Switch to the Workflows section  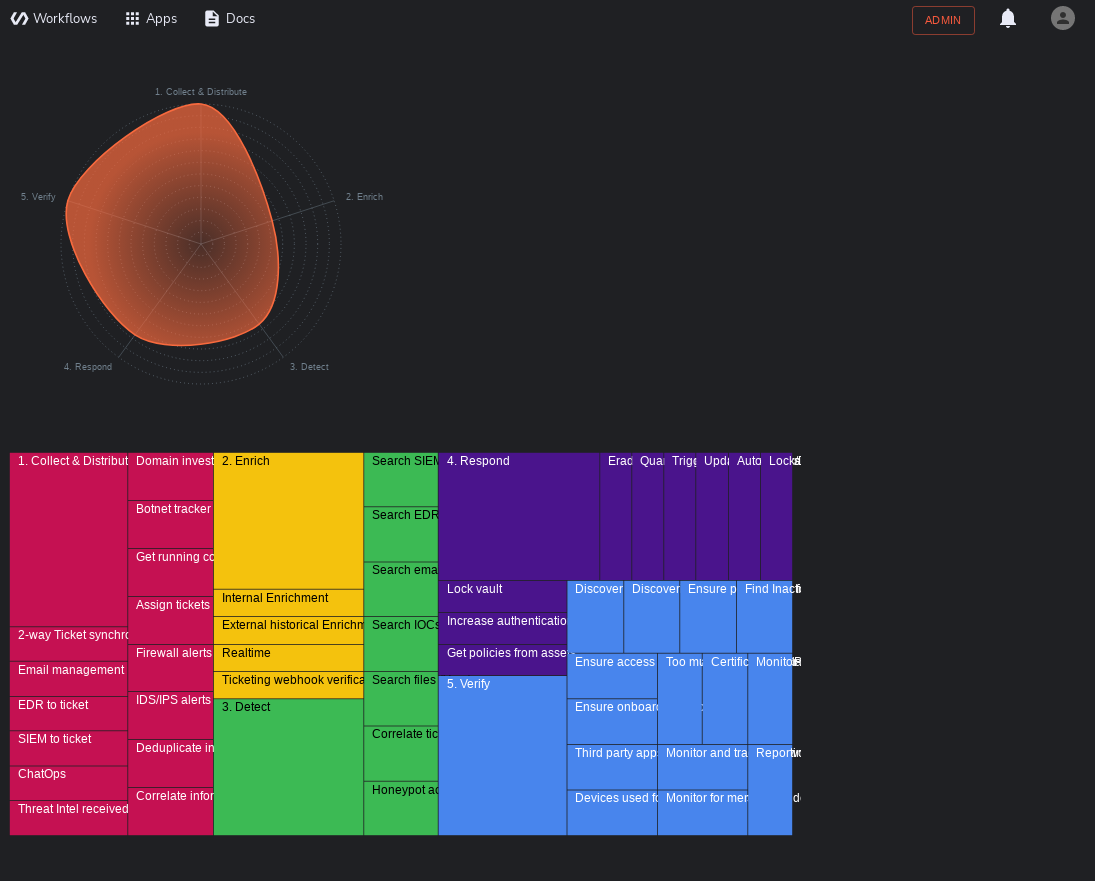tap(62, 18)
